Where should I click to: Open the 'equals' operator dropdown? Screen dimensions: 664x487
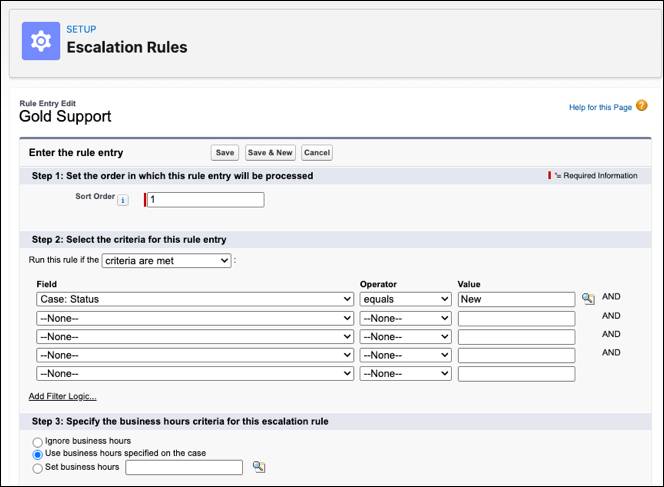click(x=406, y=299)
